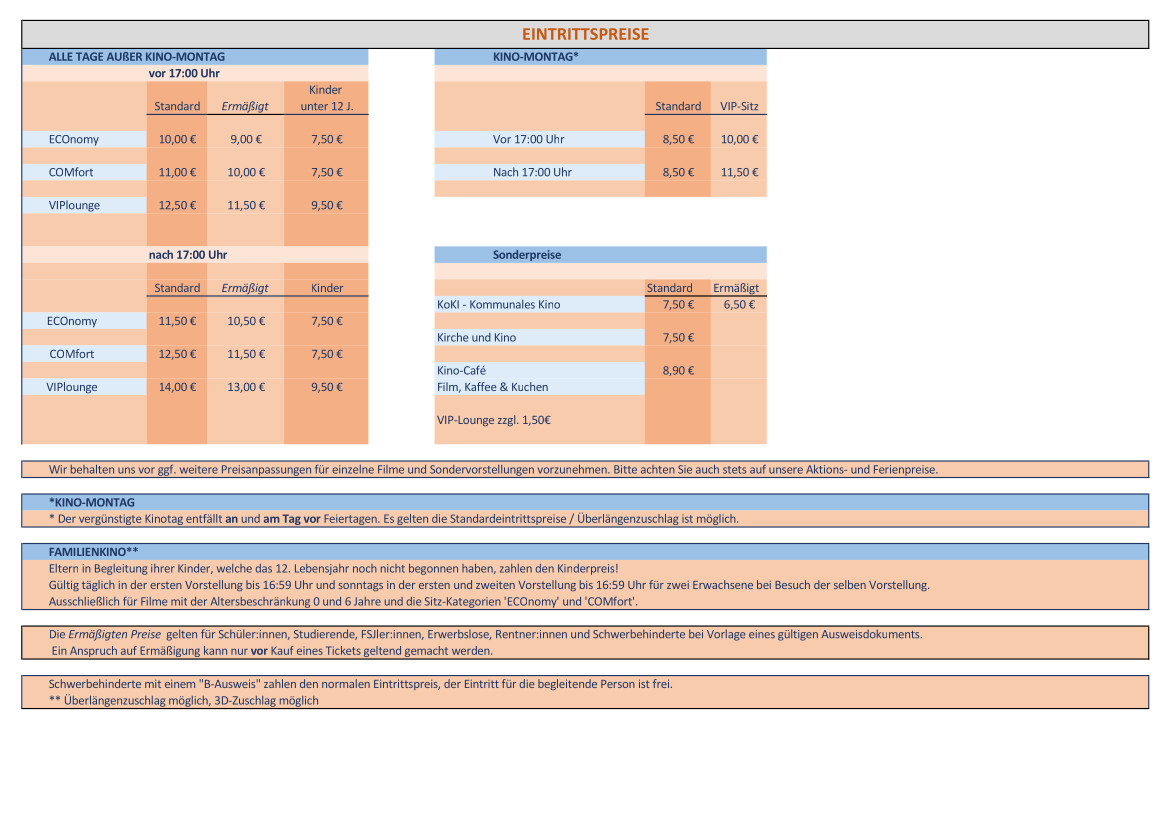Click the VIP-Lounge zzgl. 1,50€ note
The width and height of the screenshot is (1169, 826).
pos(494,420)
